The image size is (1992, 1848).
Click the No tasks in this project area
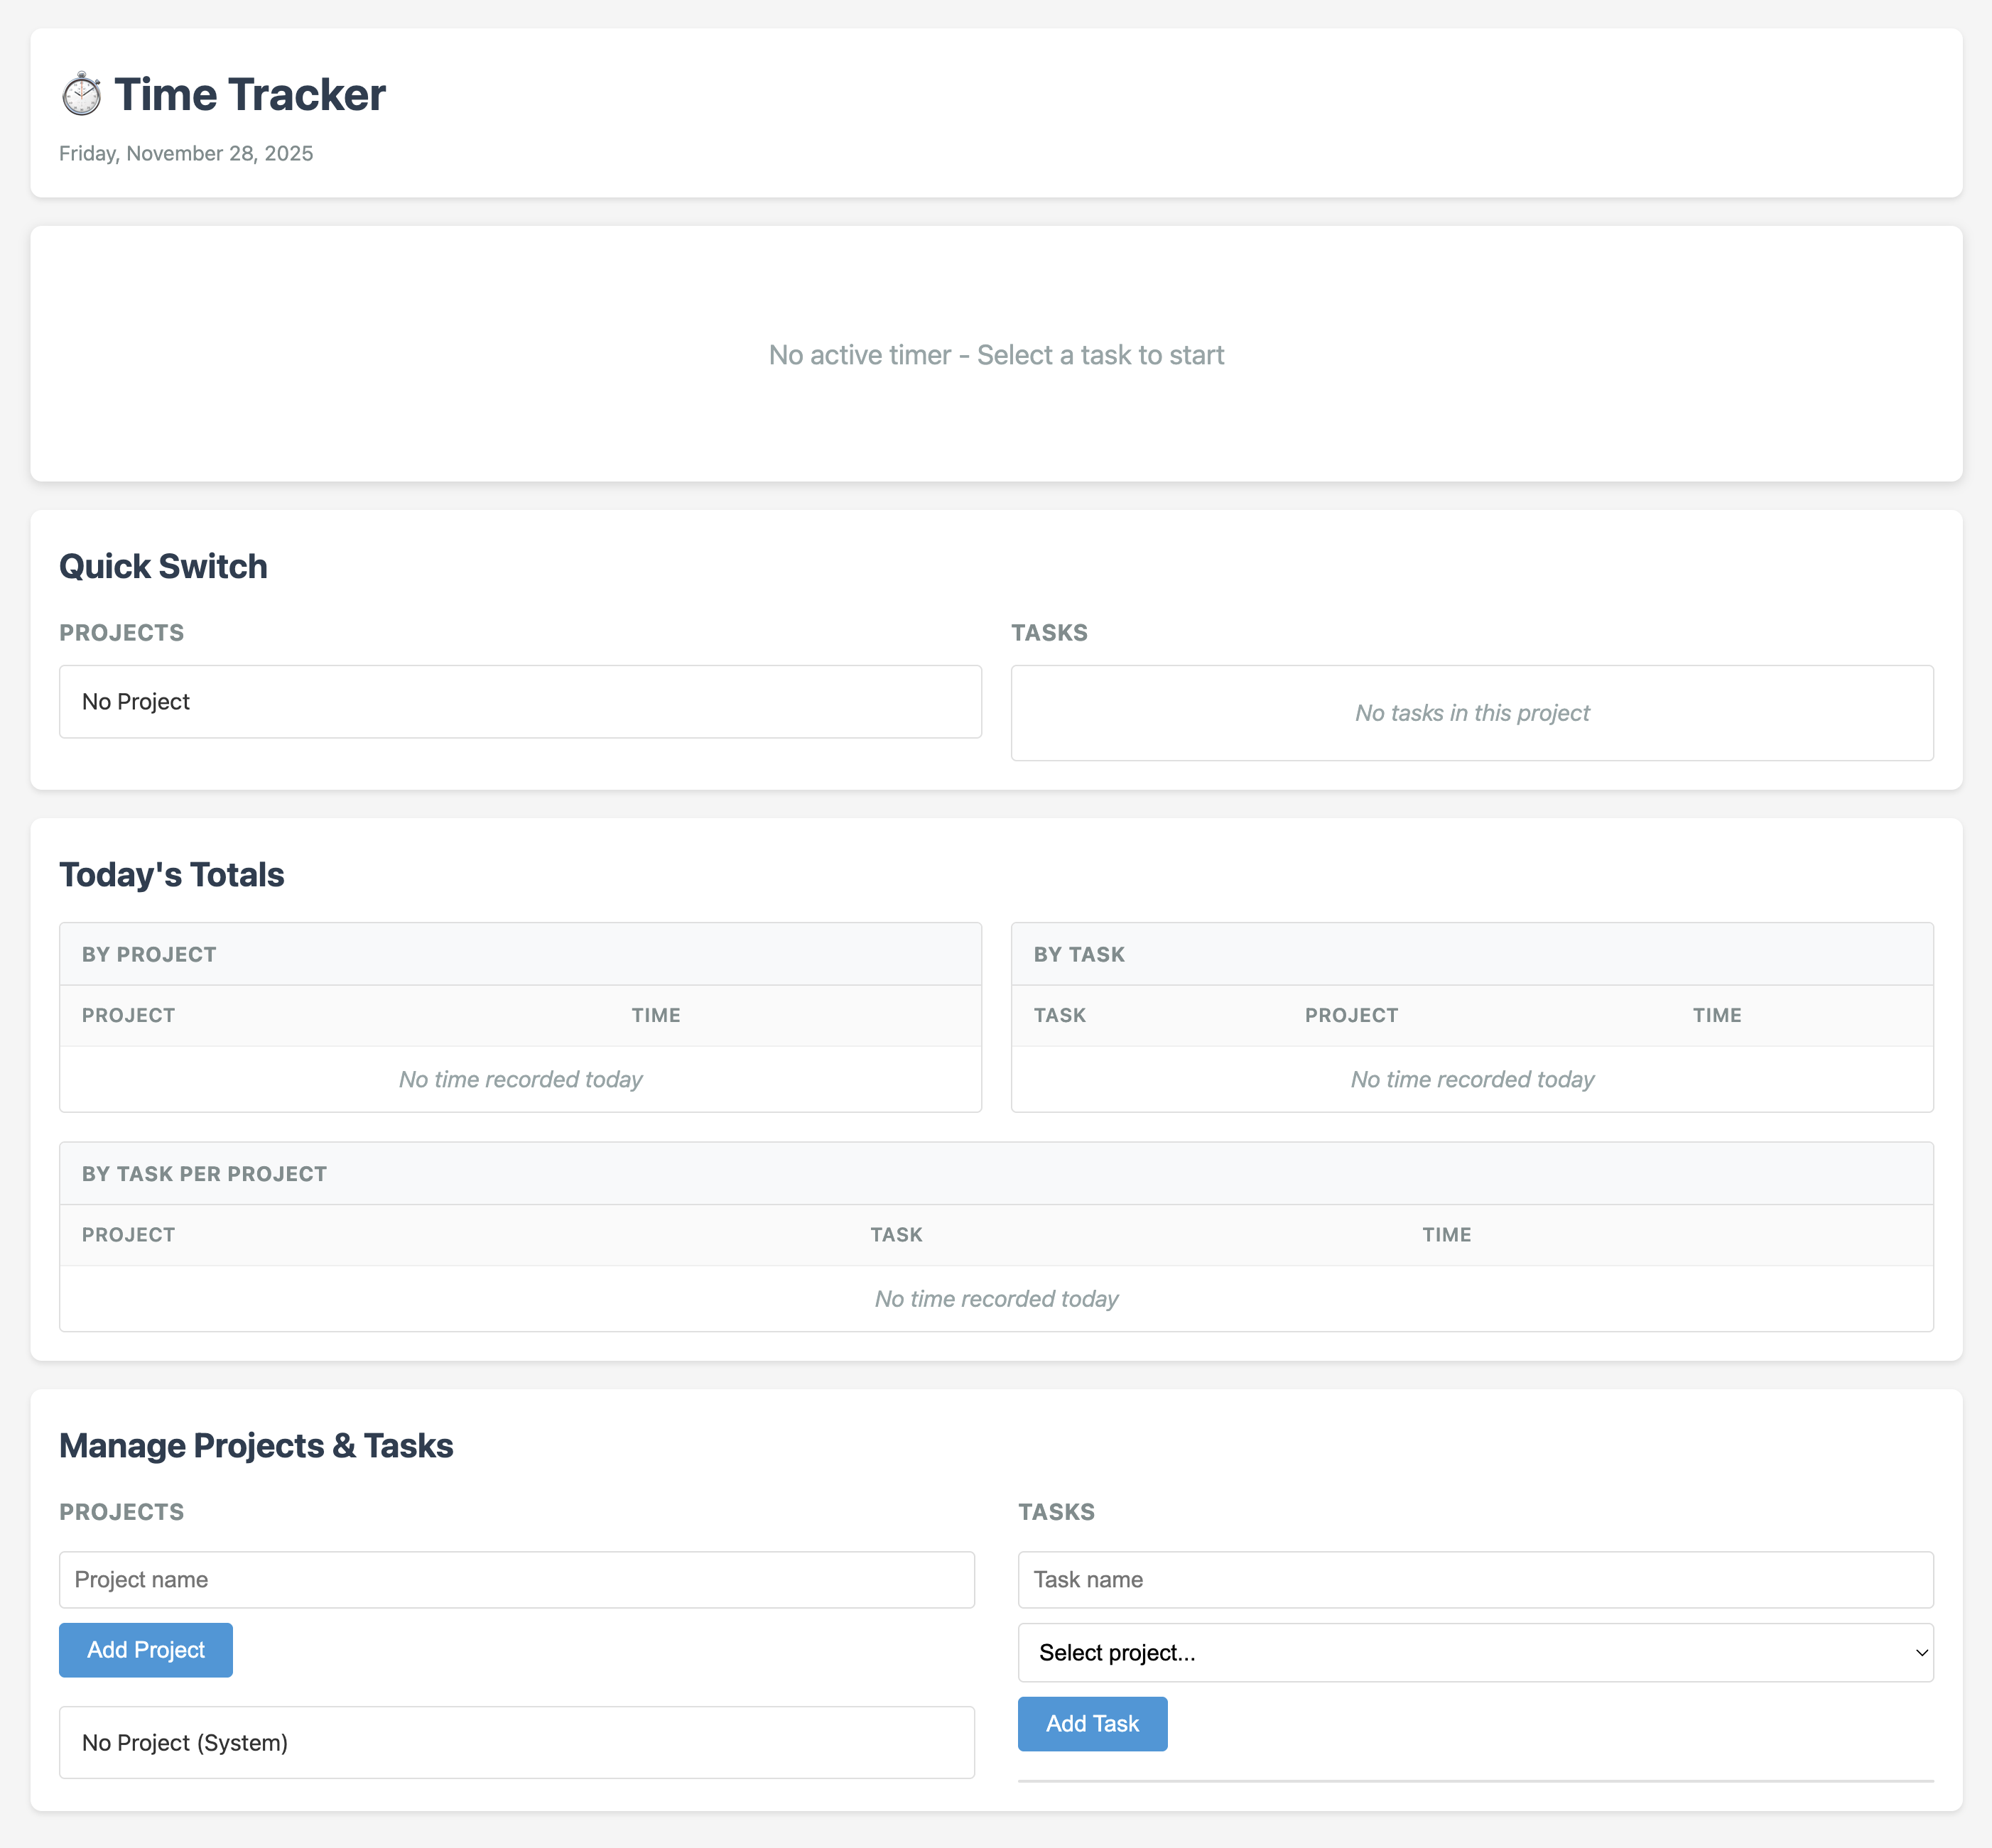(x=1471, y=713)
